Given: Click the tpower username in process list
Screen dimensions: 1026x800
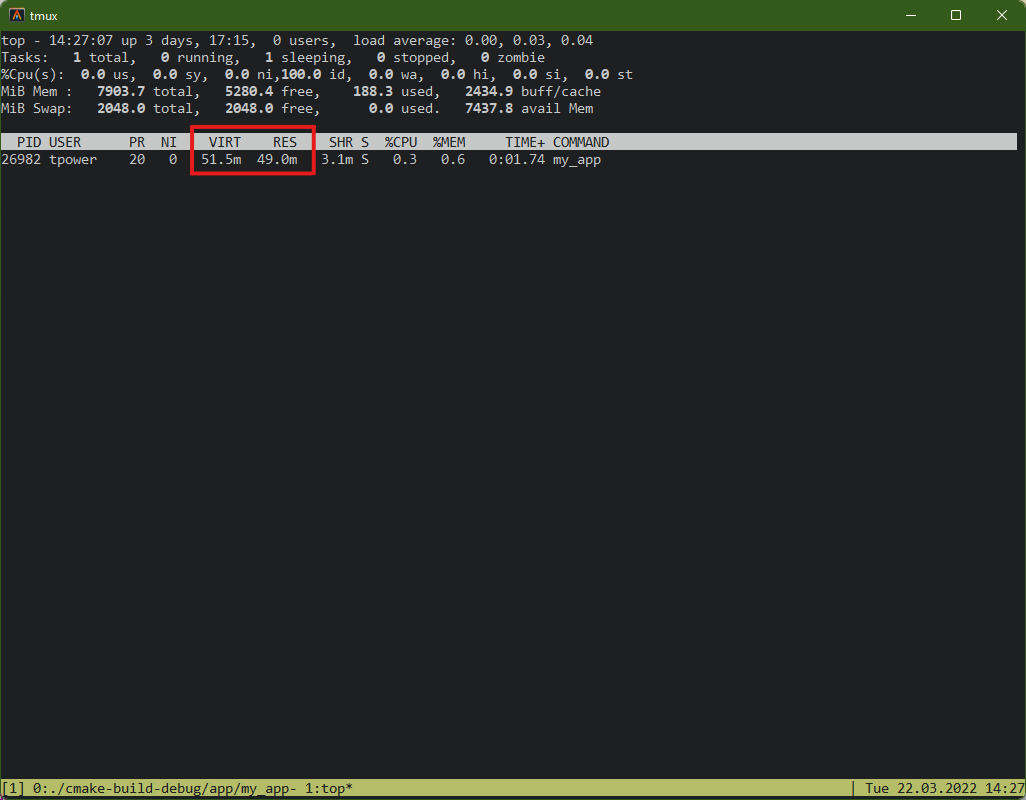Looking at the screenshot, I should [x=72, y=159].
